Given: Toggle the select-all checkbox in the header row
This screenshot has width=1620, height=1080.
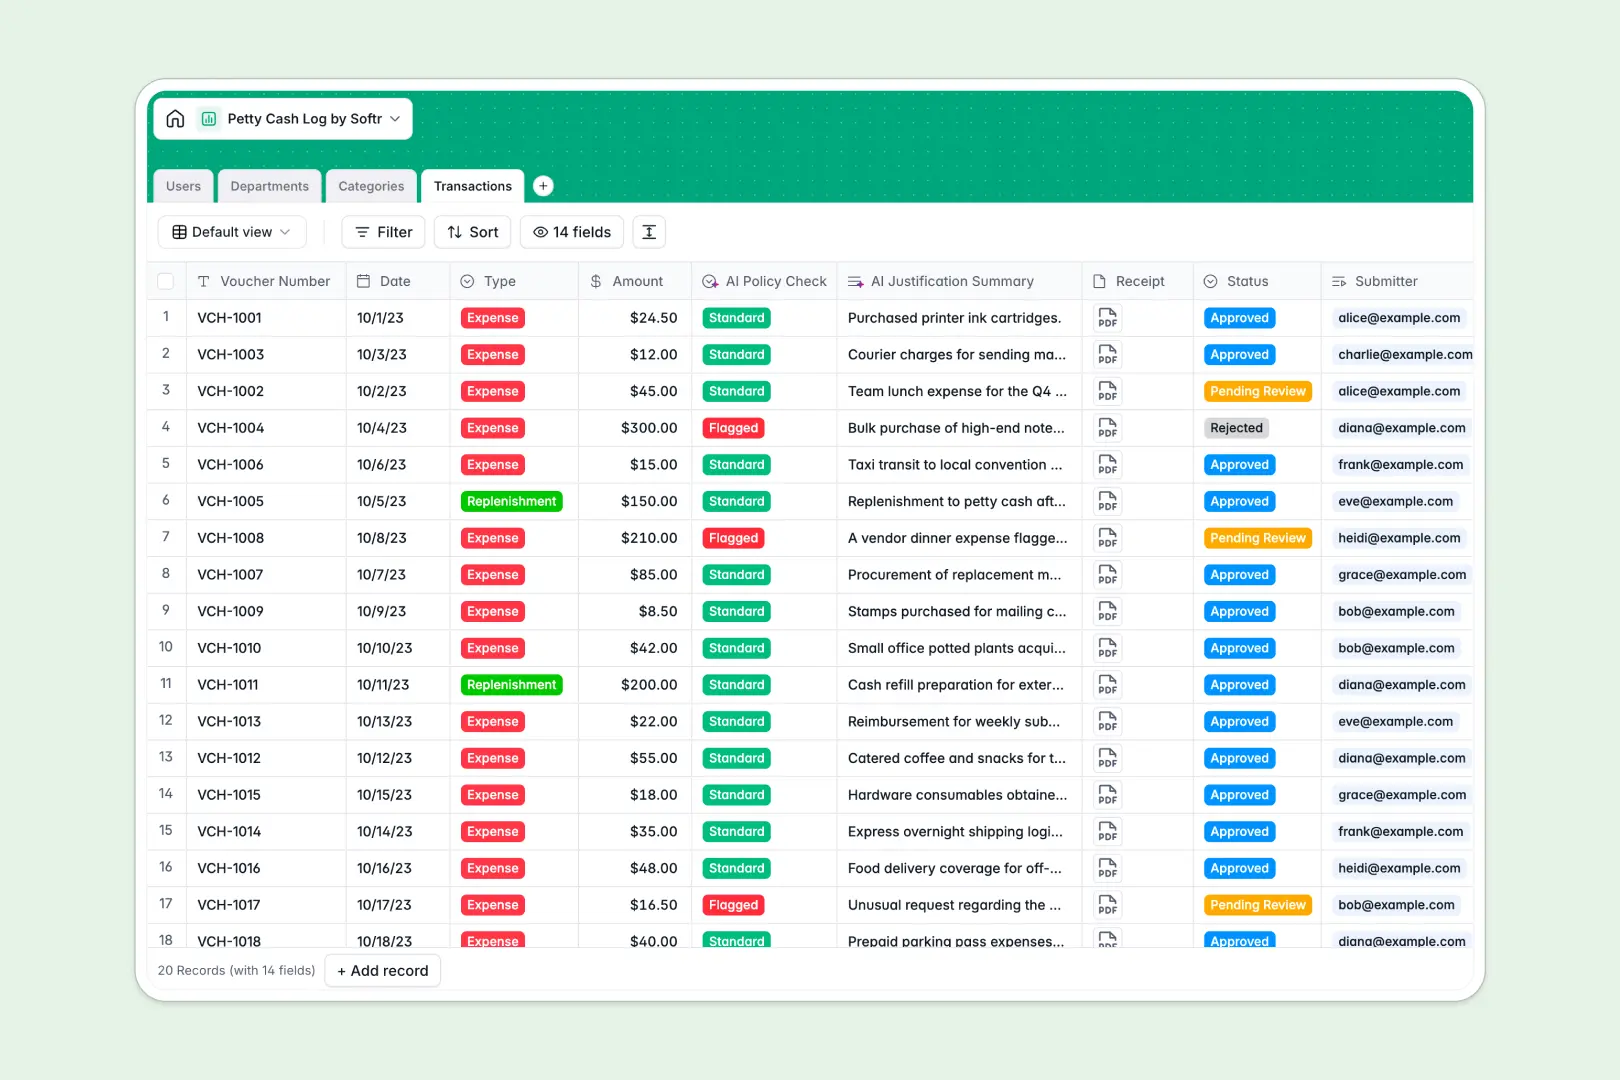Looking at the screenshot, I should click(166, 281).
